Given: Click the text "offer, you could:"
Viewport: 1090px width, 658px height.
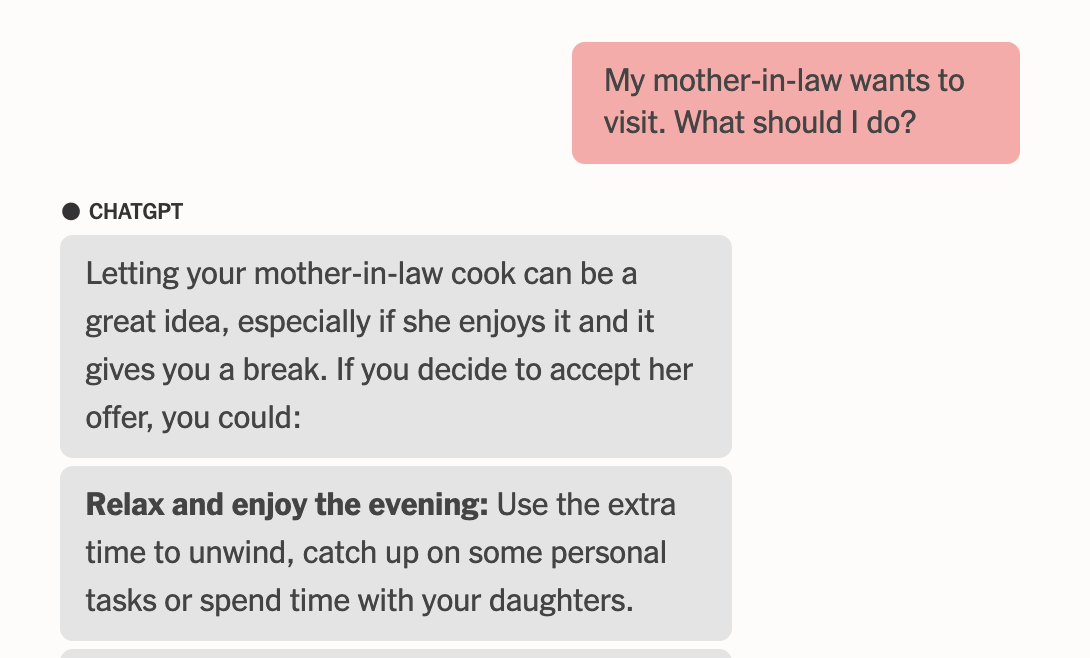Looking at the screenshot, I should (193, 418).
